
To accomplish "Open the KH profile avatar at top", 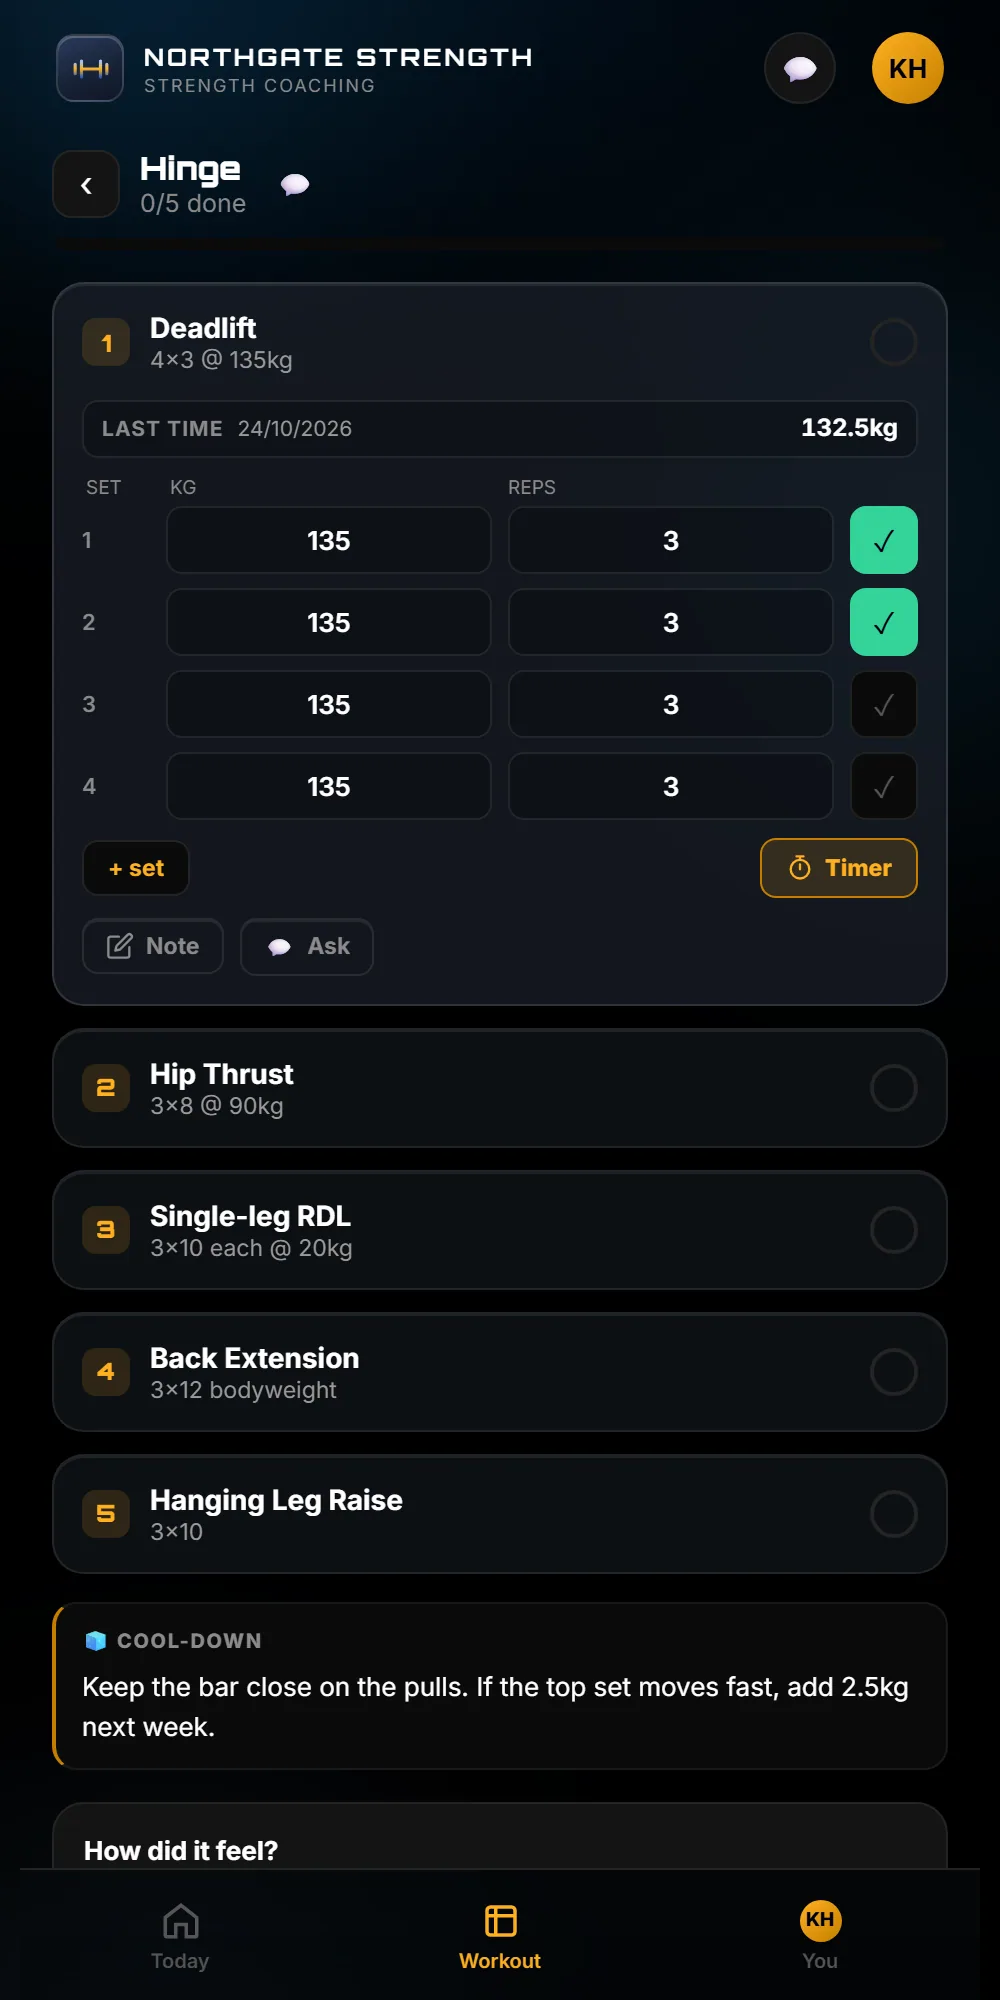I will 908,68.
